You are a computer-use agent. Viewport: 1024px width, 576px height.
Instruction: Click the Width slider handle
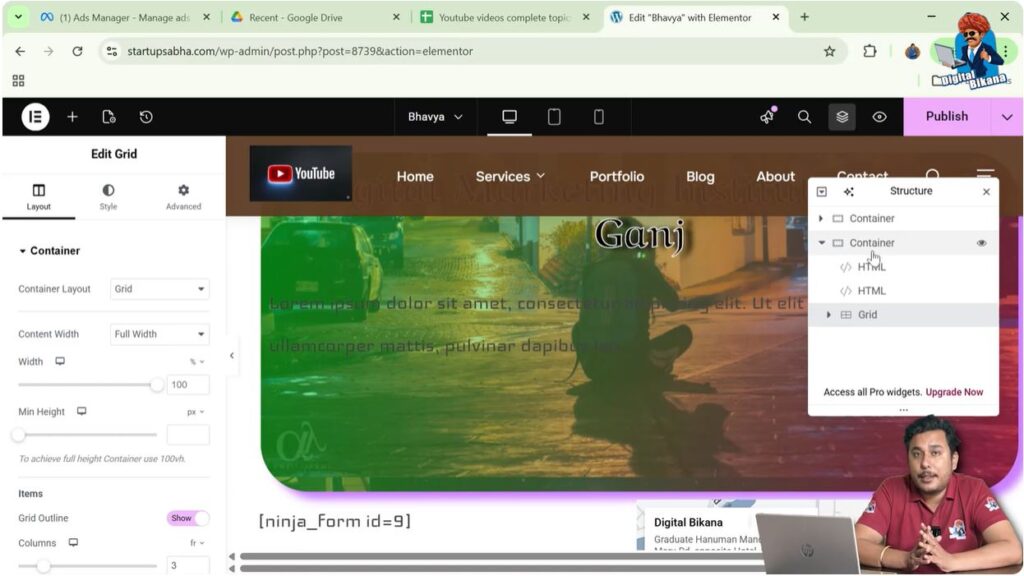(157, 385)
